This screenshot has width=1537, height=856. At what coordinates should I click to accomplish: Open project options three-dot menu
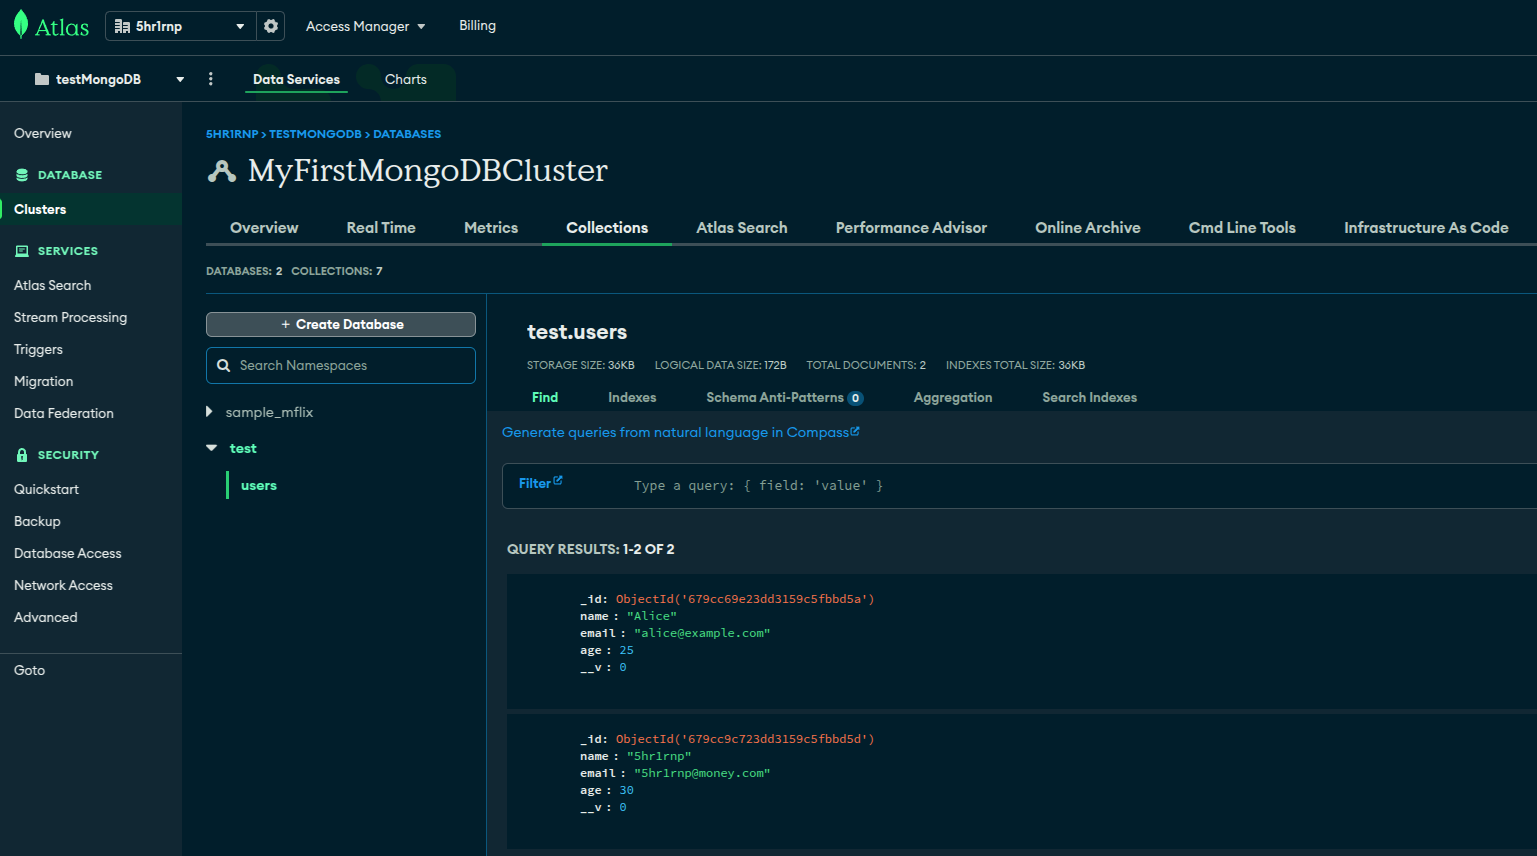click(210, 79)
